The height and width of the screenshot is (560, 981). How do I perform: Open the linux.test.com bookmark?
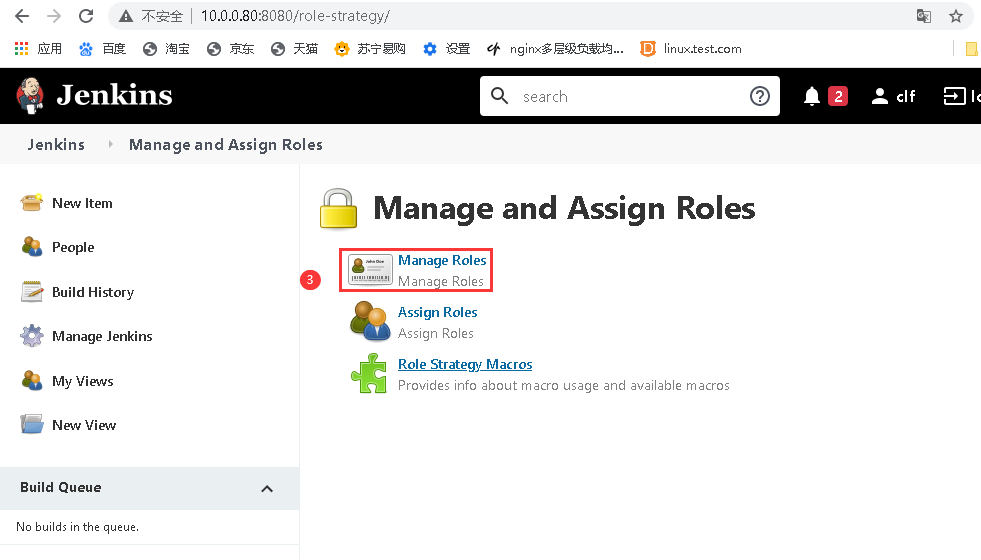coord(691,49)
